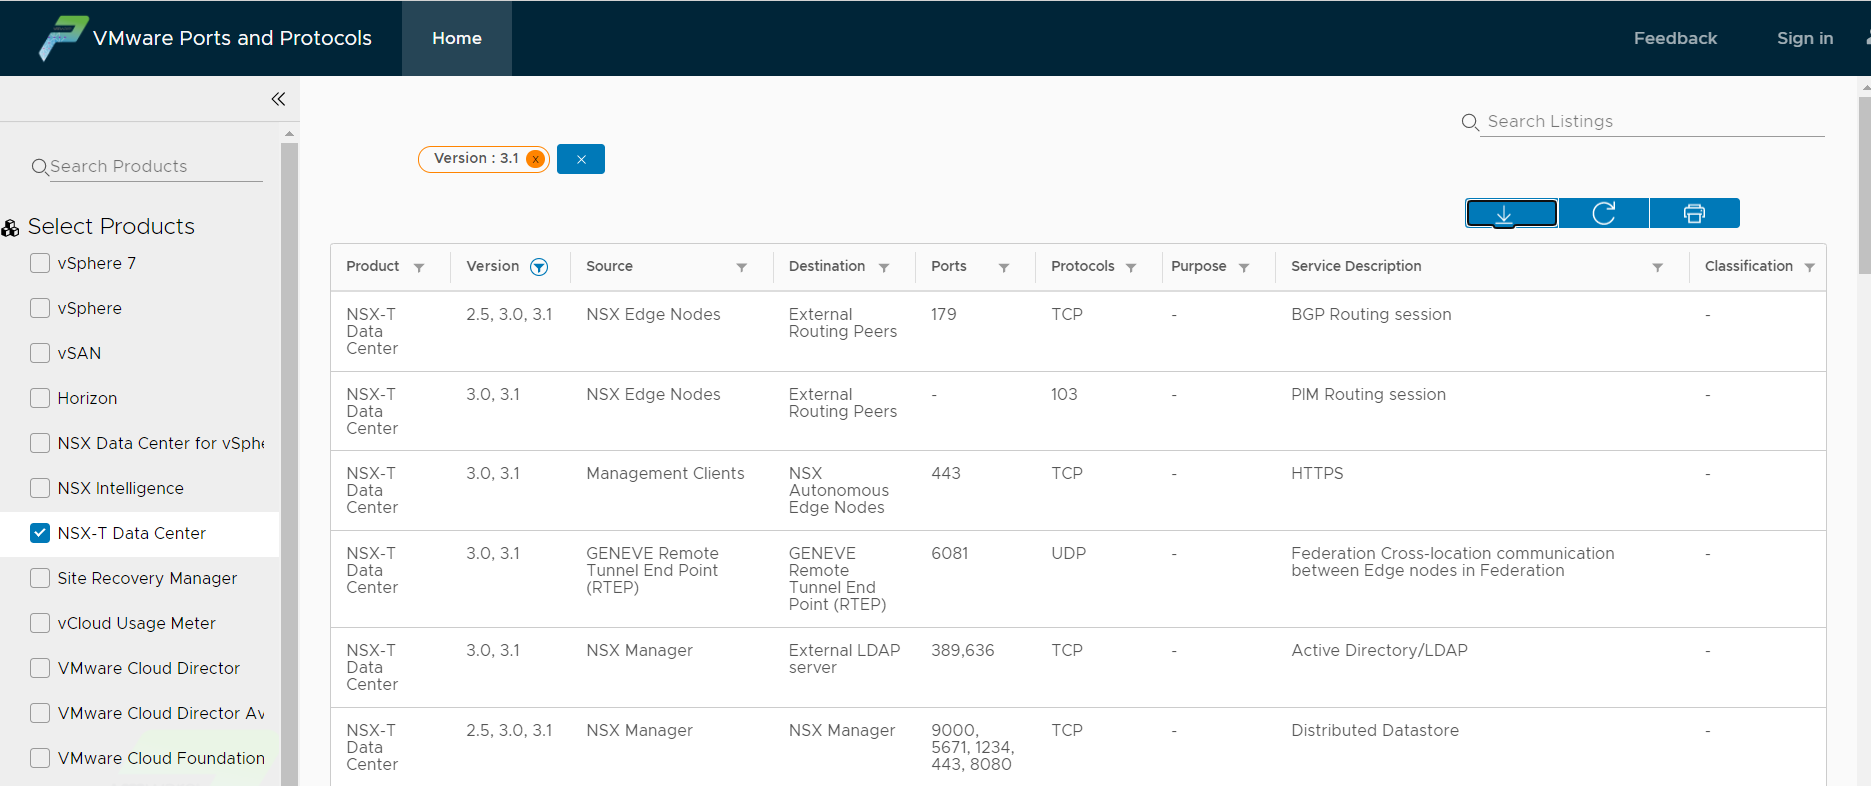Check NSX Data Center for vSphere checkbox
The height and width of the screenshot is (786, 1871).
40,443
